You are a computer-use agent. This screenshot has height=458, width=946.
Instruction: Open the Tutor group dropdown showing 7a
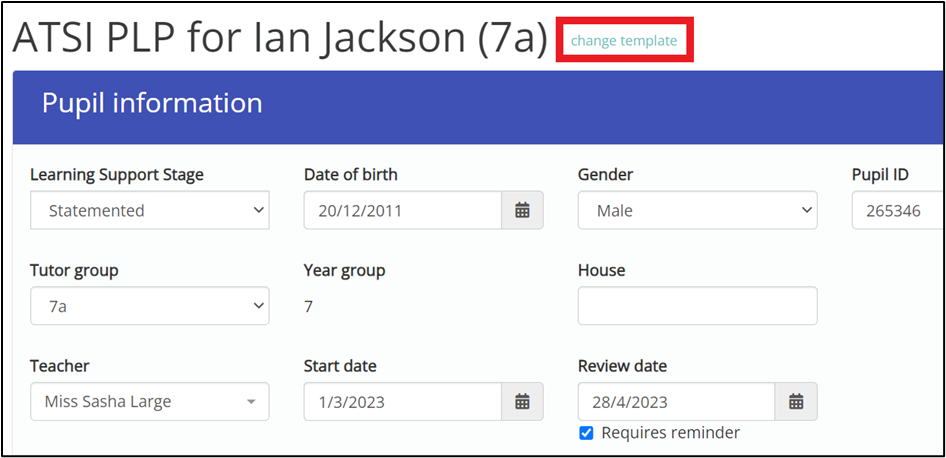150,306
